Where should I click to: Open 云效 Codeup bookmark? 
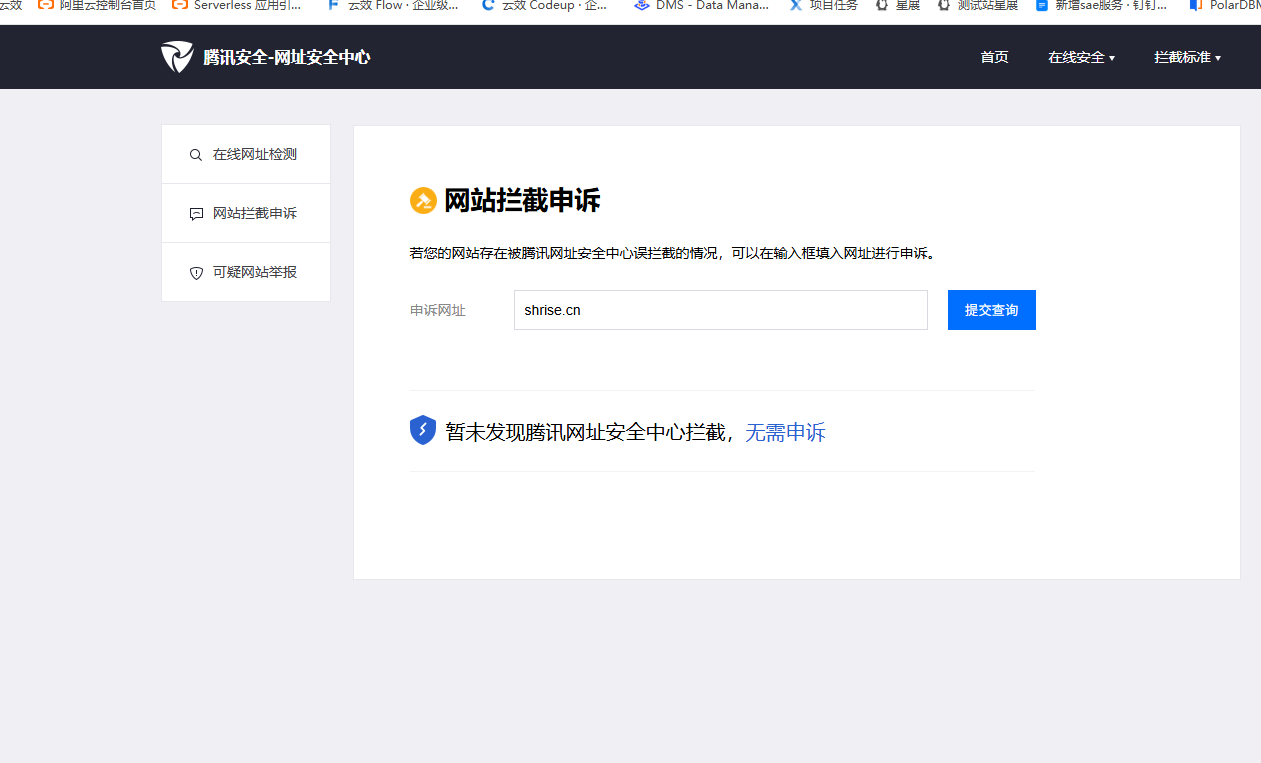tap(545, 5)
